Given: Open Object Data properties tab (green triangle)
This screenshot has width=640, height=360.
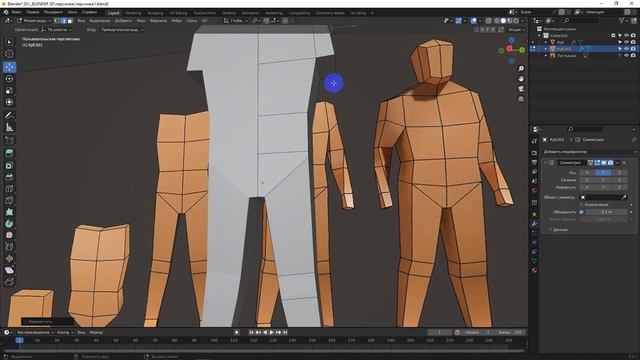Looking at the screenshot, I should point(534,261).
